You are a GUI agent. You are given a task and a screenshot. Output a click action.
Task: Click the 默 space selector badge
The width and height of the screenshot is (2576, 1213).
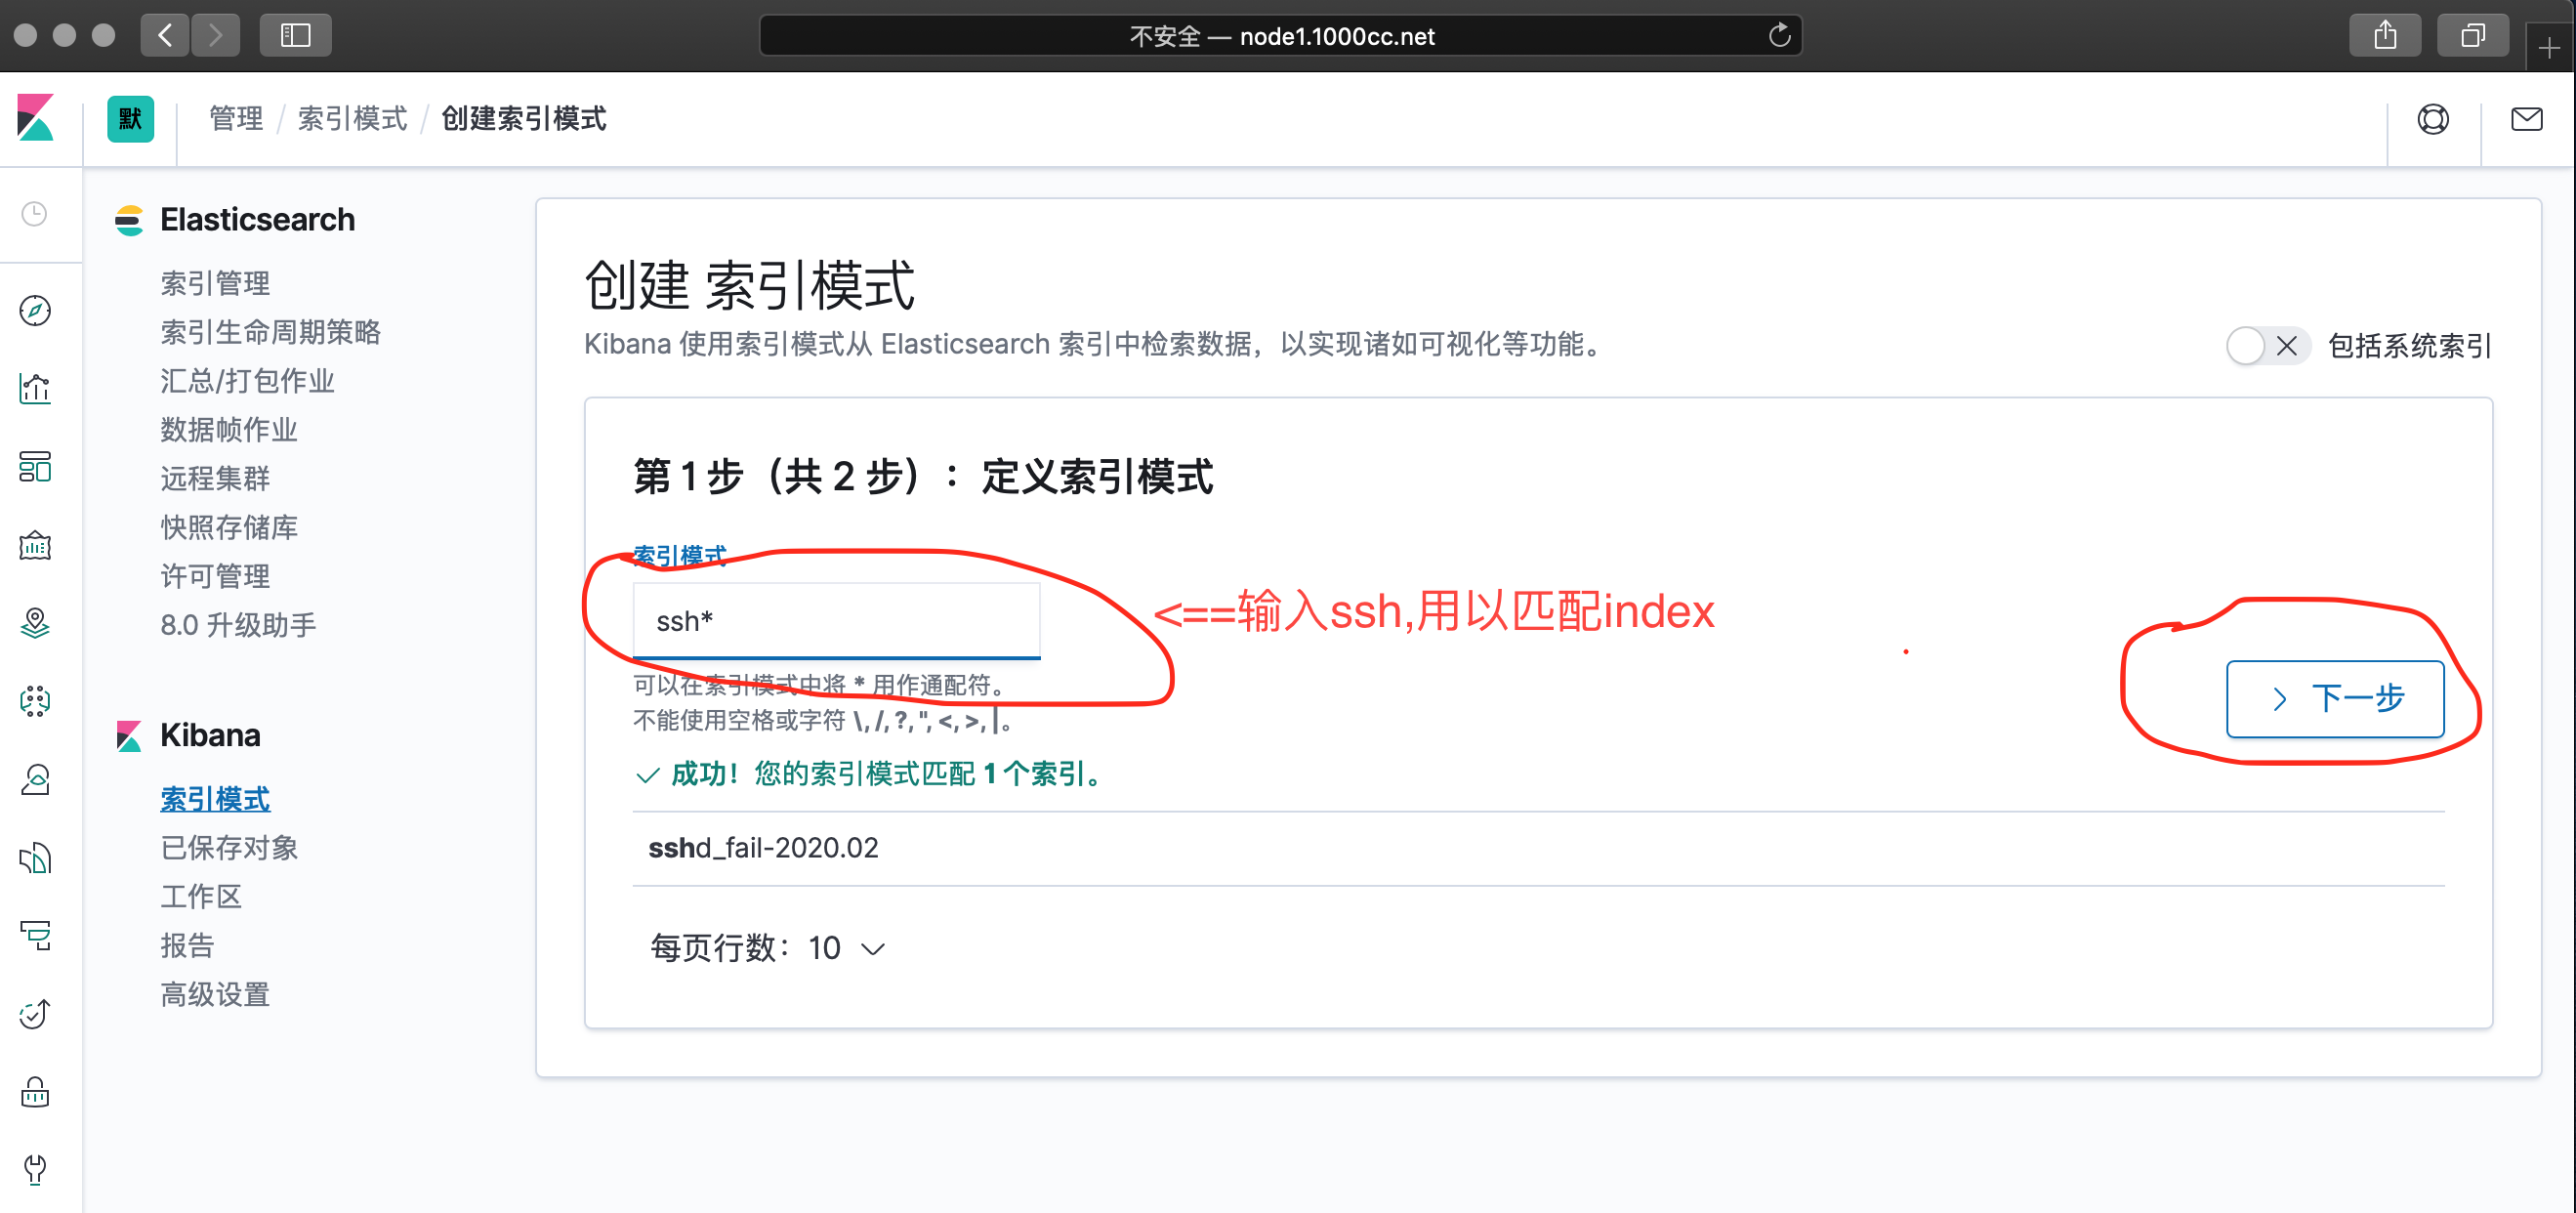pyautogui.click(x=130, y=119)
